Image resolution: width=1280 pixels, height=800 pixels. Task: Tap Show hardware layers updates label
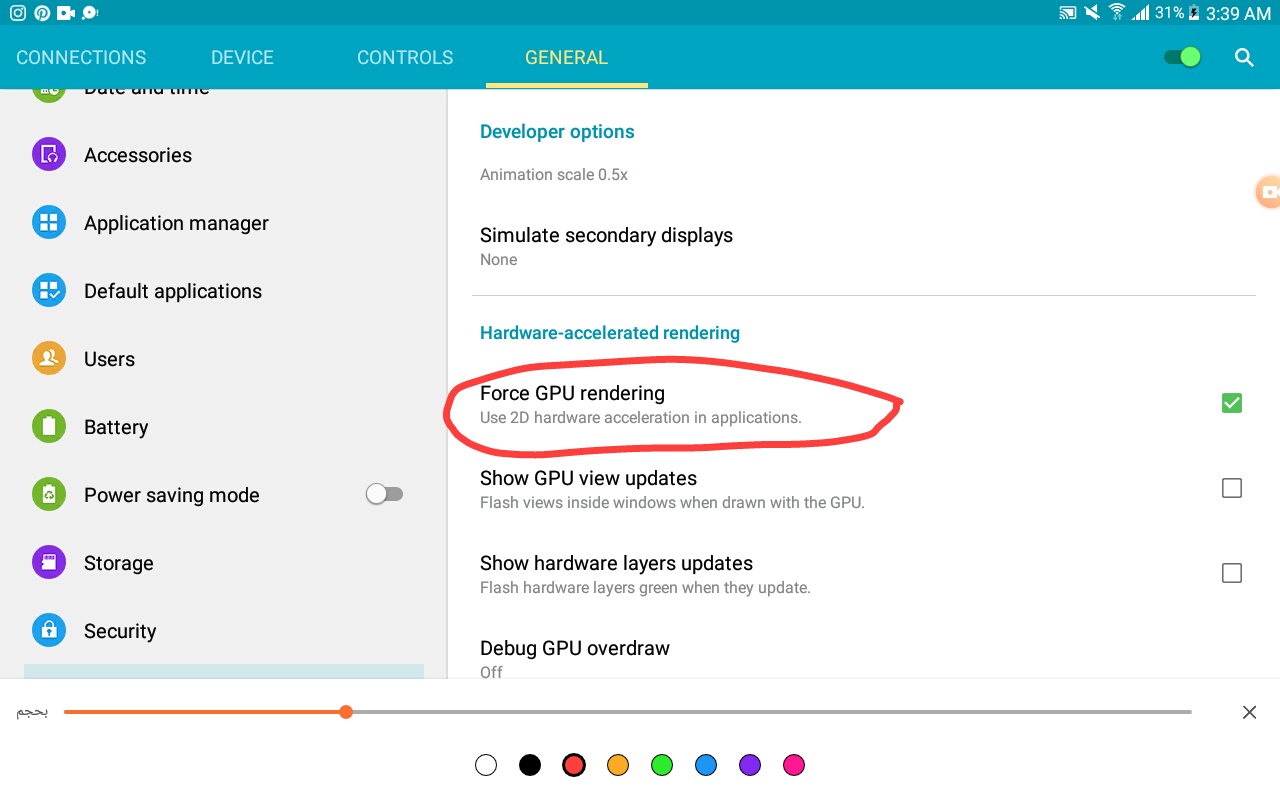616,563
